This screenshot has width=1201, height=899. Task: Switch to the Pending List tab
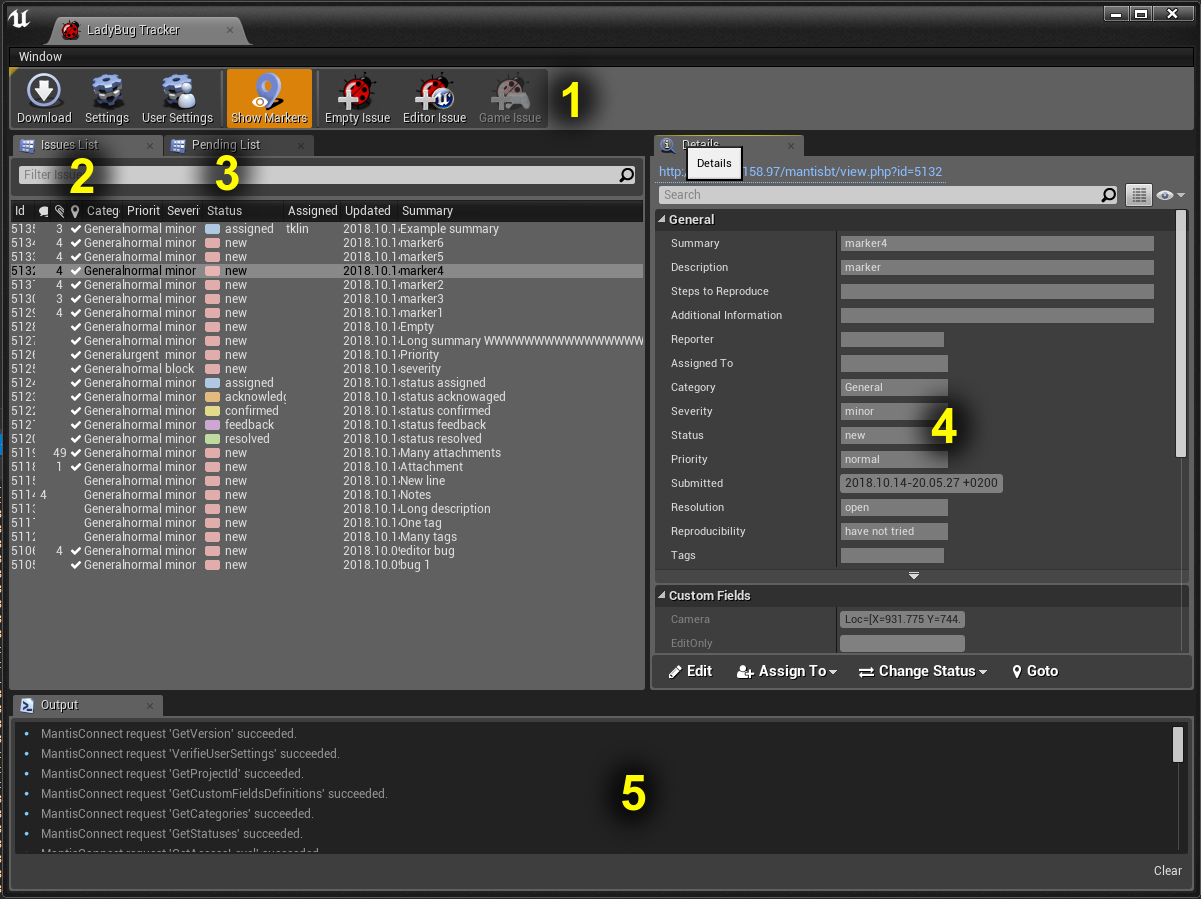[226, 145]
